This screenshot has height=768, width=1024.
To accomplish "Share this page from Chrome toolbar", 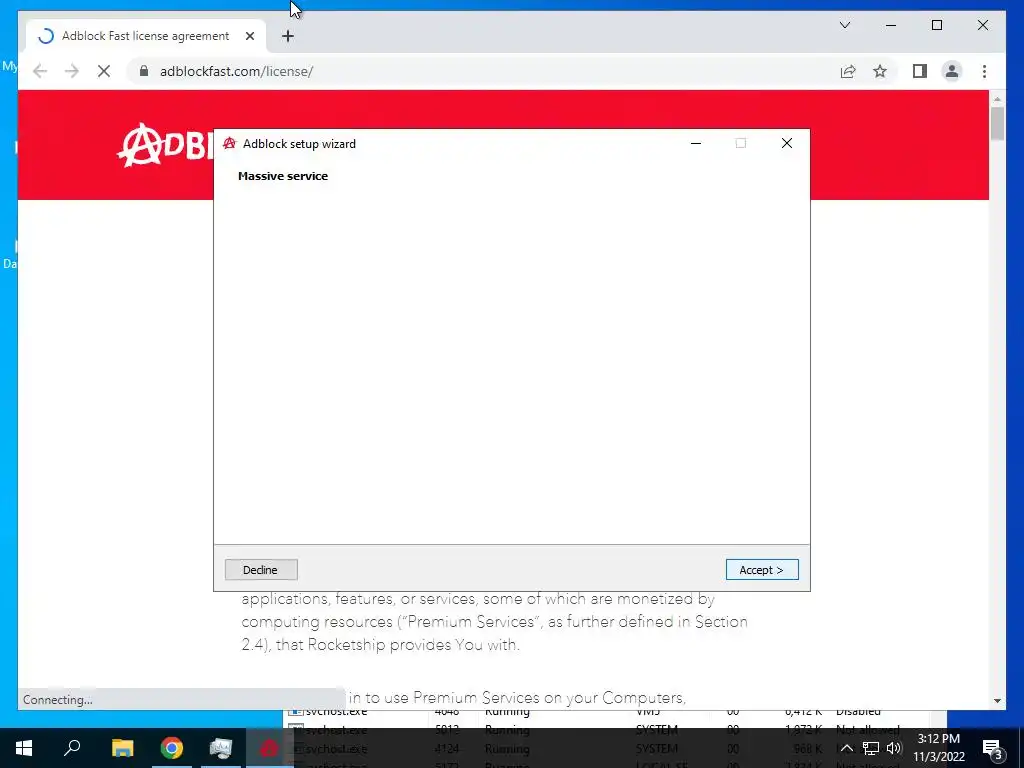I will click(x=848, y=71).
